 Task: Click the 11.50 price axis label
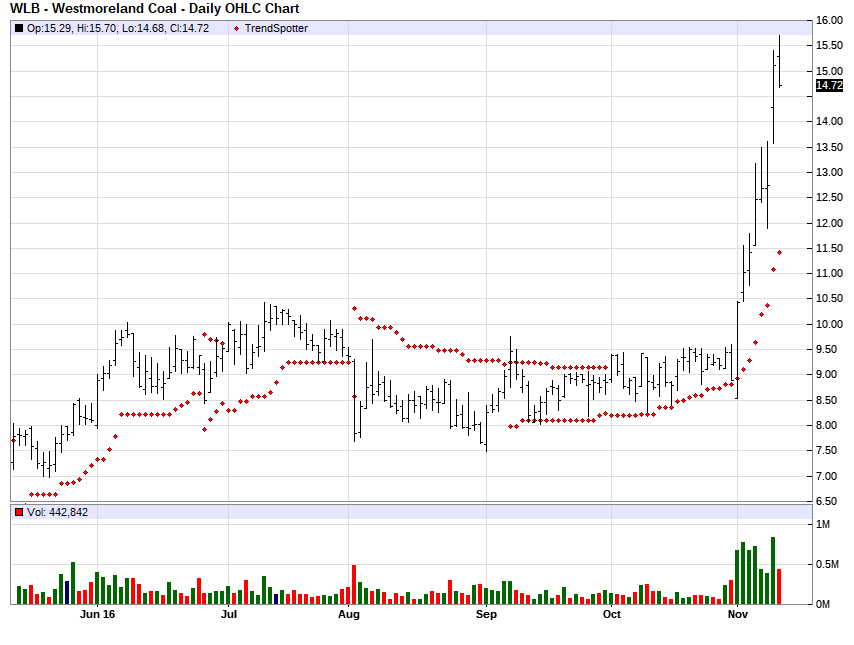[829, 248]
